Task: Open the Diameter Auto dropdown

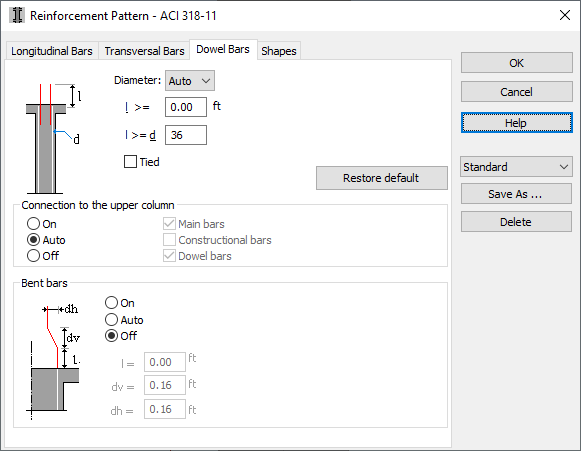Action: (x=190, y=81)
